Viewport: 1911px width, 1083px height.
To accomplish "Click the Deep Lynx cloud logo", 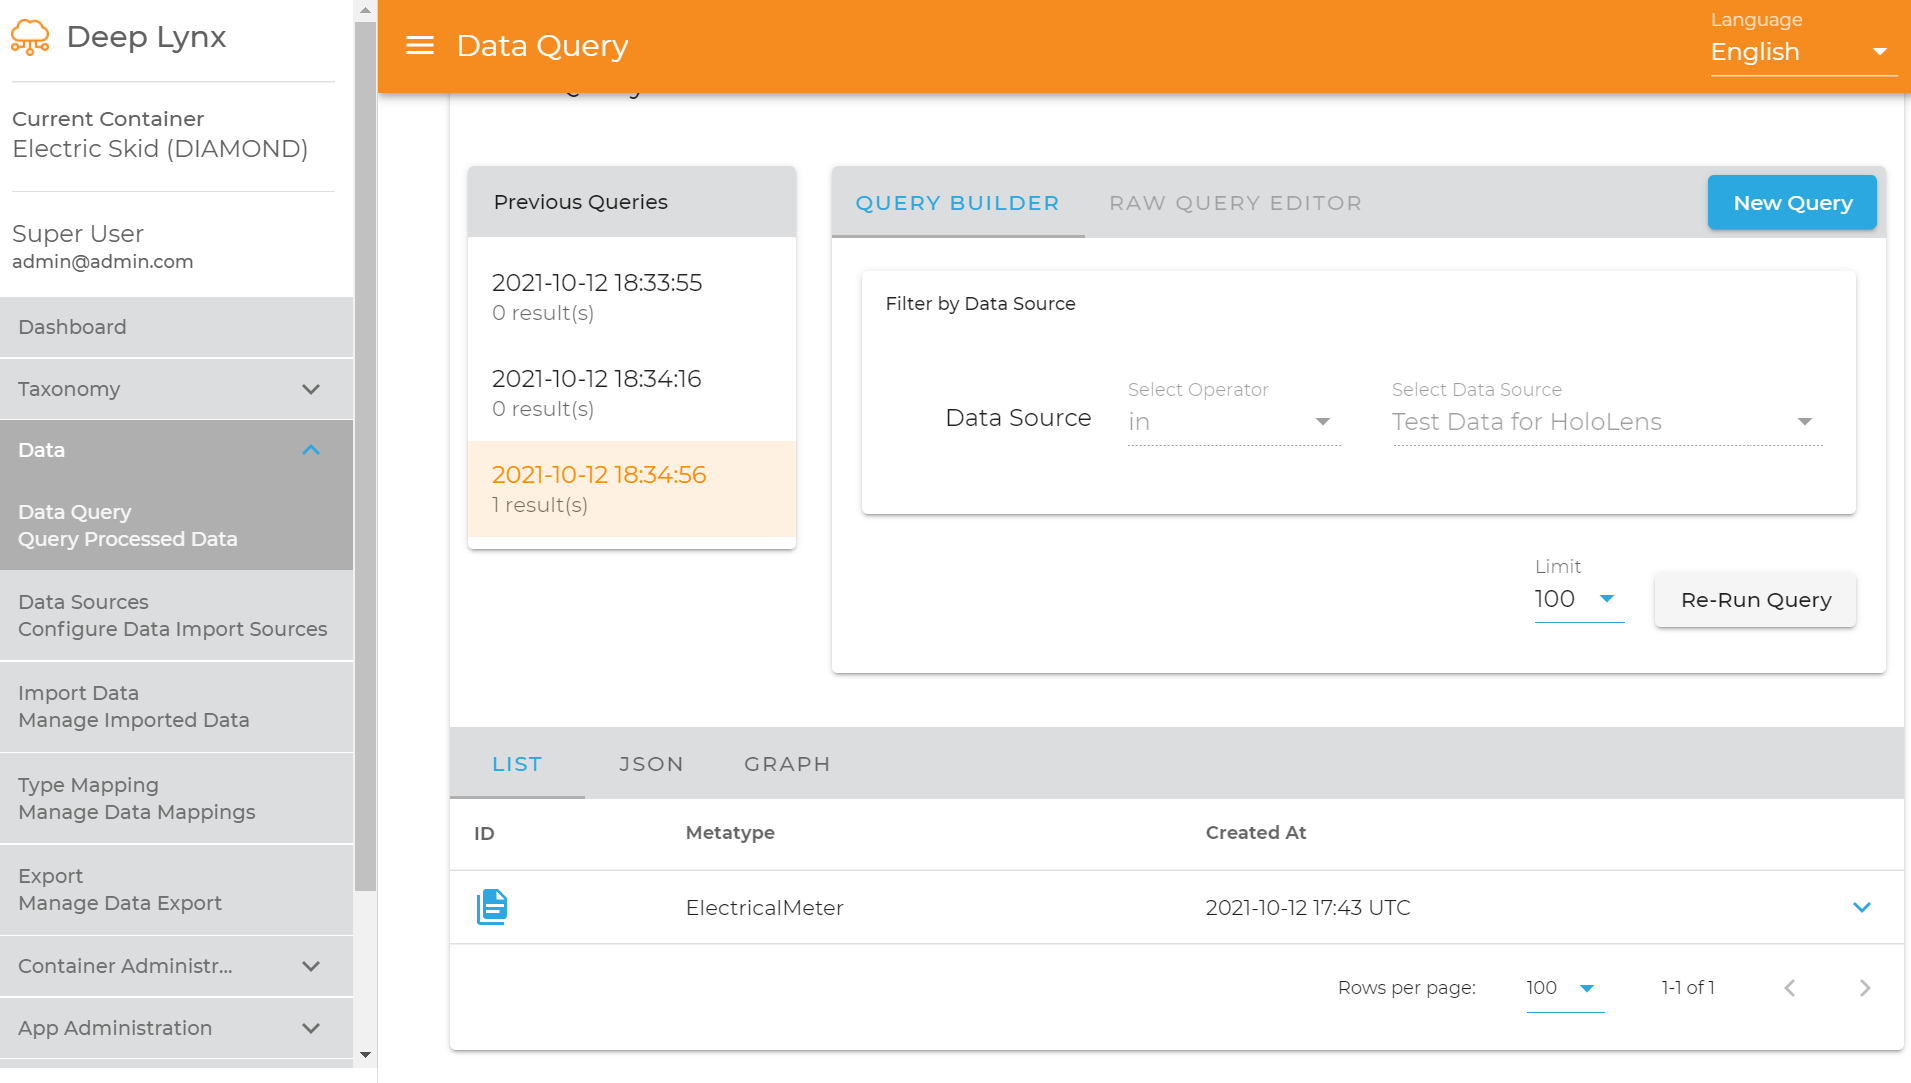I will [30, 37].
